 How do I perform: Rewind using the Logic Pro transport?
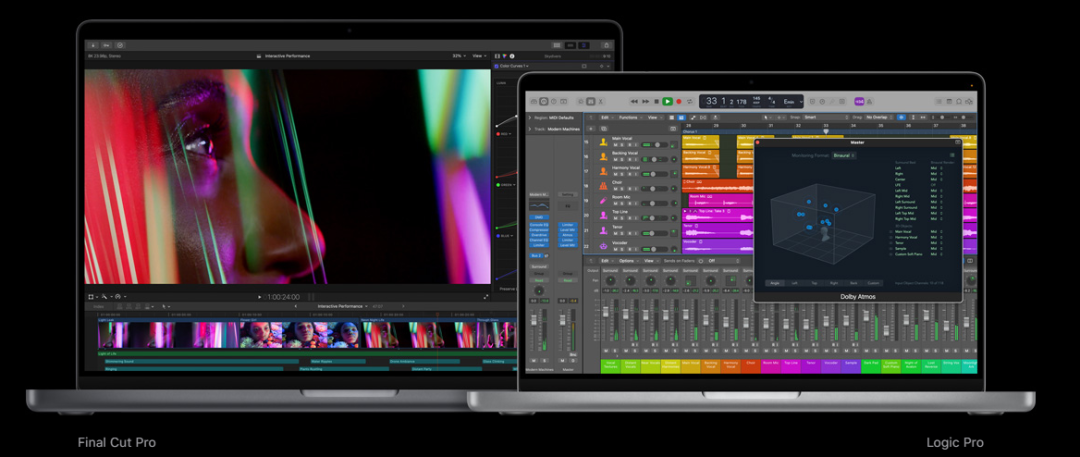click(x=634, y=101)
